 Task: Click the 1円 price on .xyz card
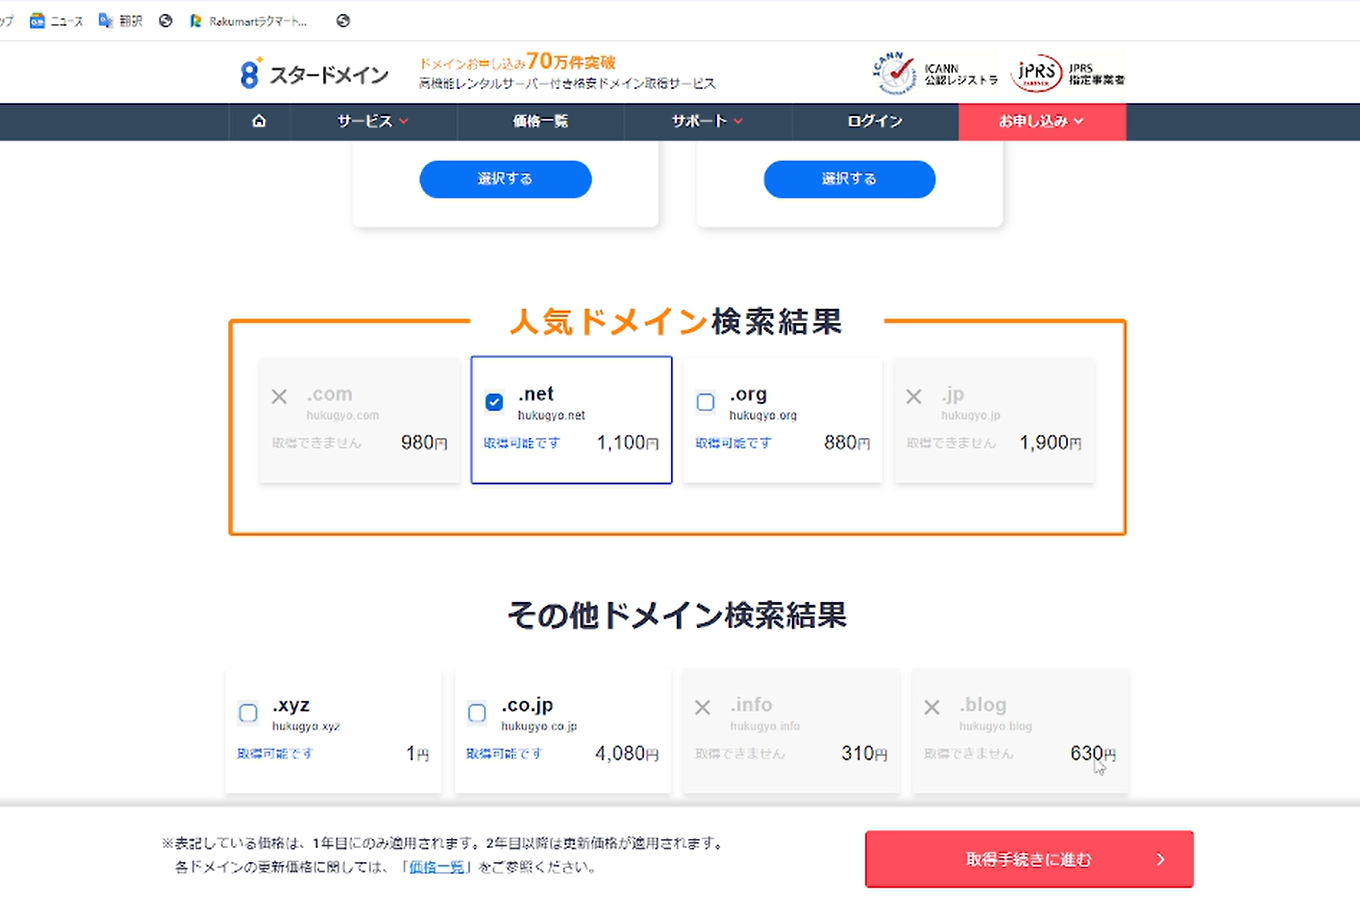418,754
